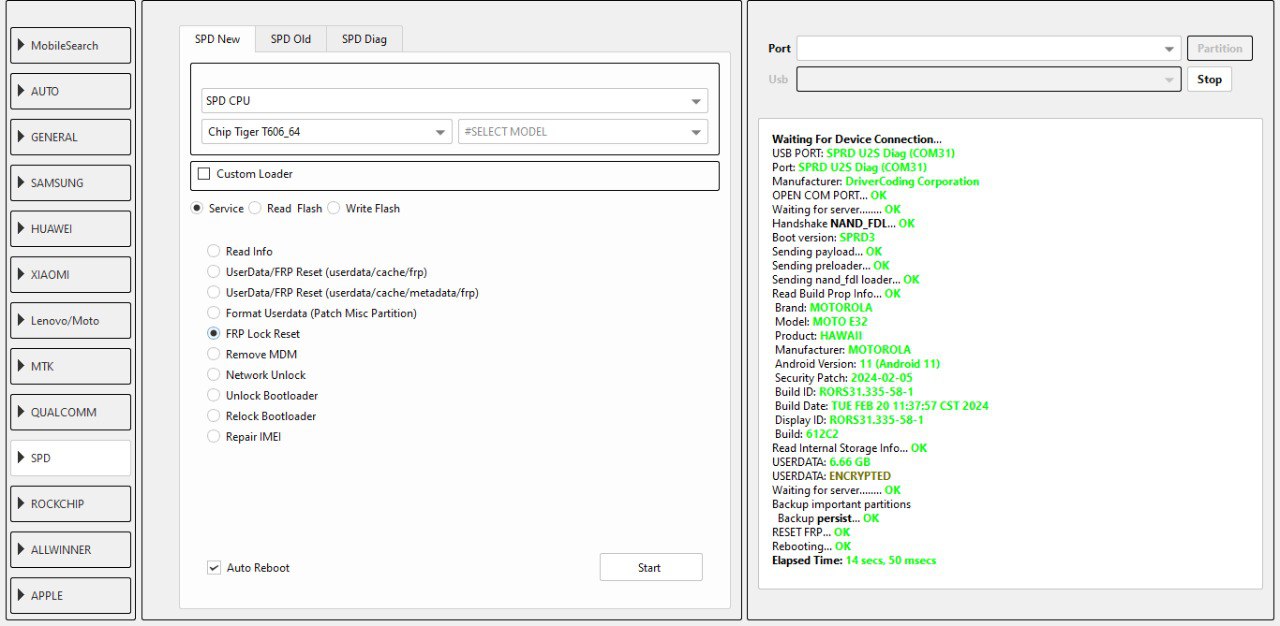Switch to the SPD Diag tab
1280x626 pixels.
coord(364,39)
